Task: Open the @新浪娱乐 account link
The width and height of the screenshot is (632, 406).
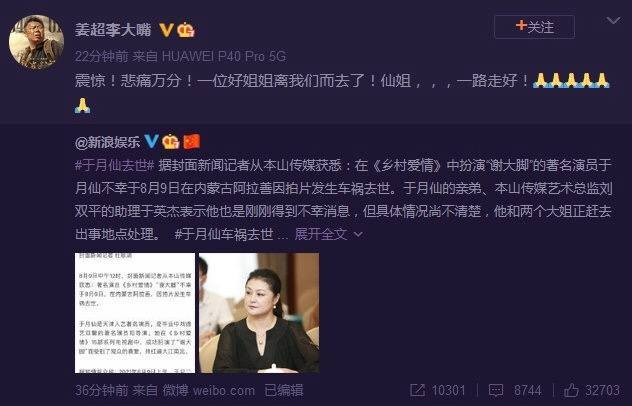Action: pos(107,142)
